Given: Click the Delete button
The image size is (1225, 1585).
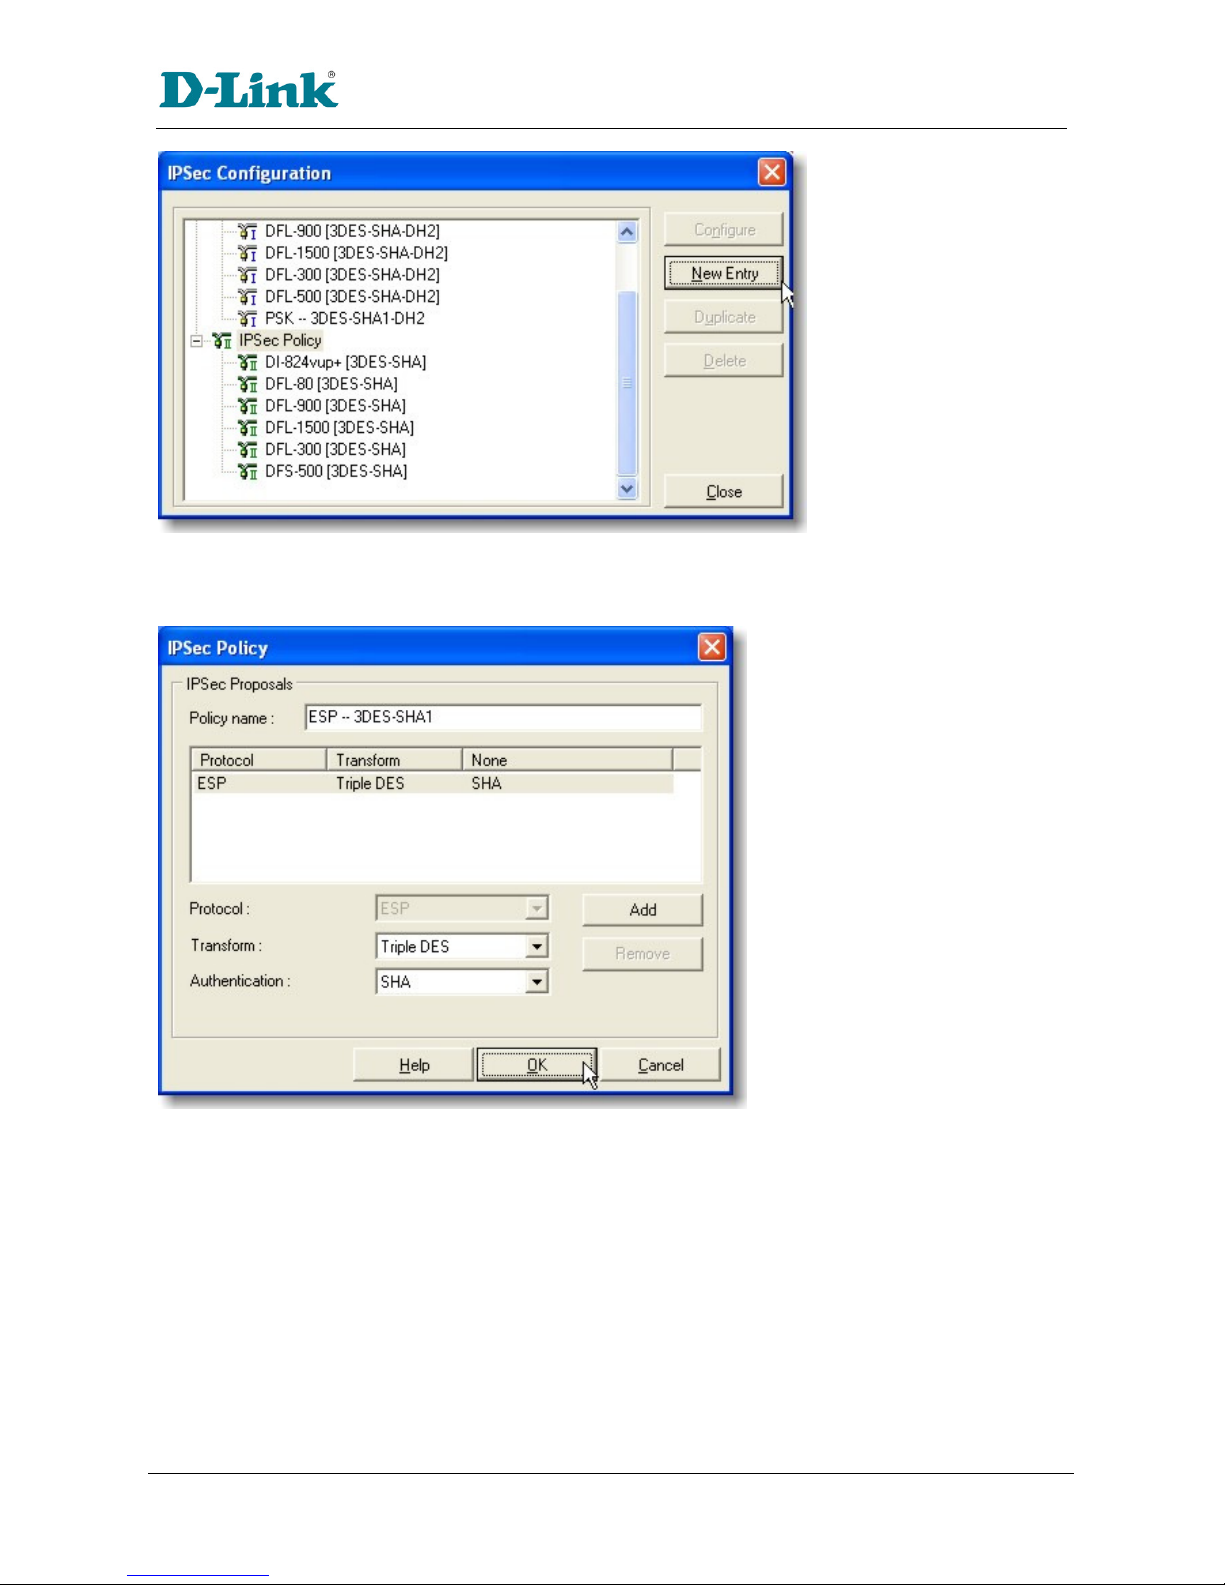Looking at the screenshot, I should tap(724, 361).
